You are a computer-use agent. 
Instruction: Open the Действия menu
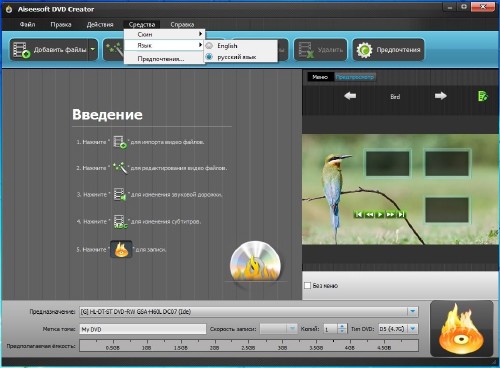point(100,24)
